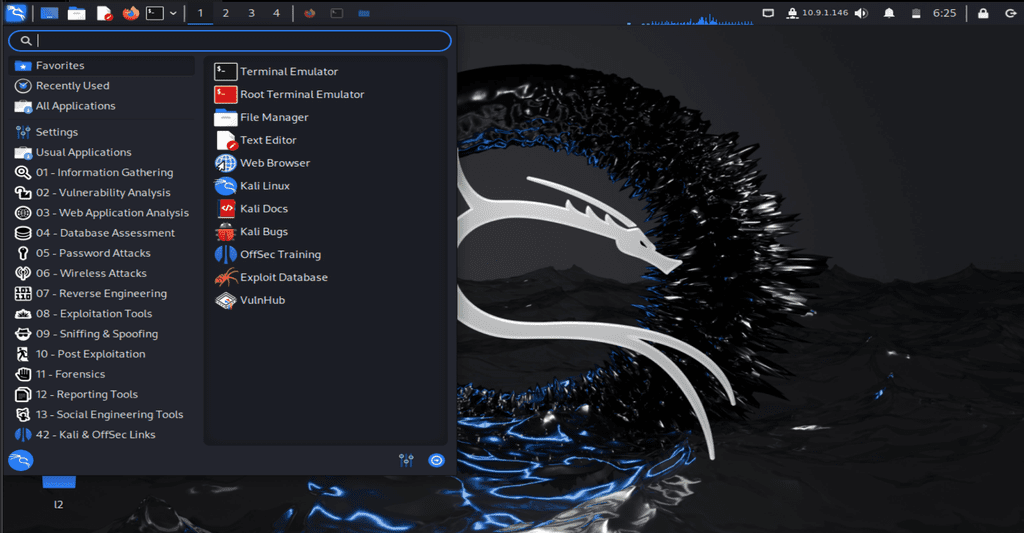Open 12 - Reporting Tools category
Screen dimensions: 1024x533
click(103, 395)
